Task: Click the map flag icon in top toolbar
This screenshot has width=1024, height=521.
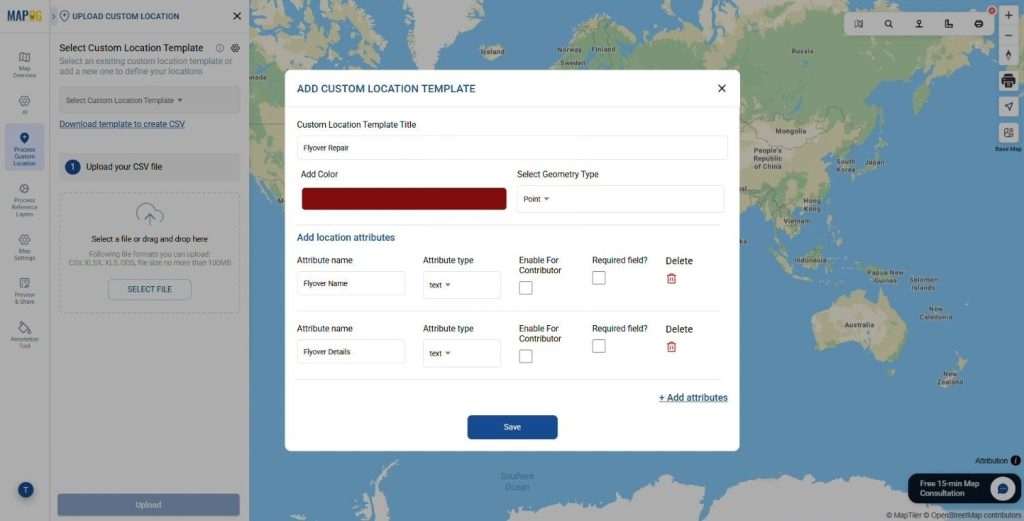Action: point(859,24)
